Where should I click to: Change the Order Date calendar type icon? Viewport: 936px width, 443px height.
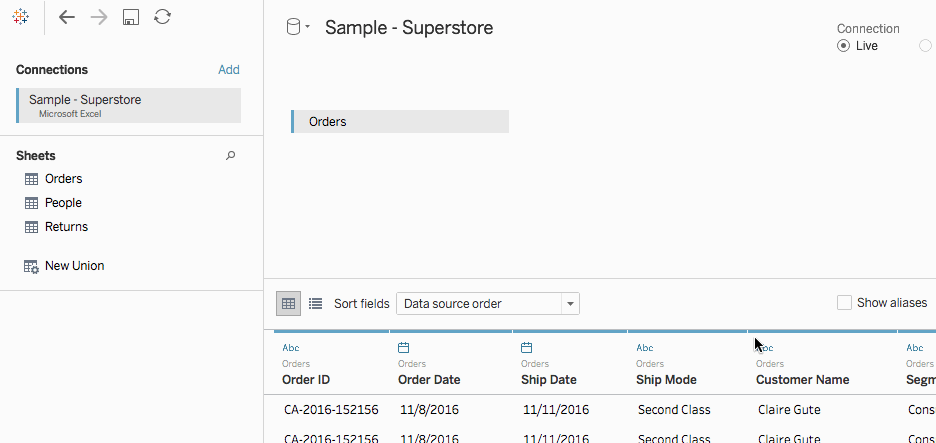point(404,347)
